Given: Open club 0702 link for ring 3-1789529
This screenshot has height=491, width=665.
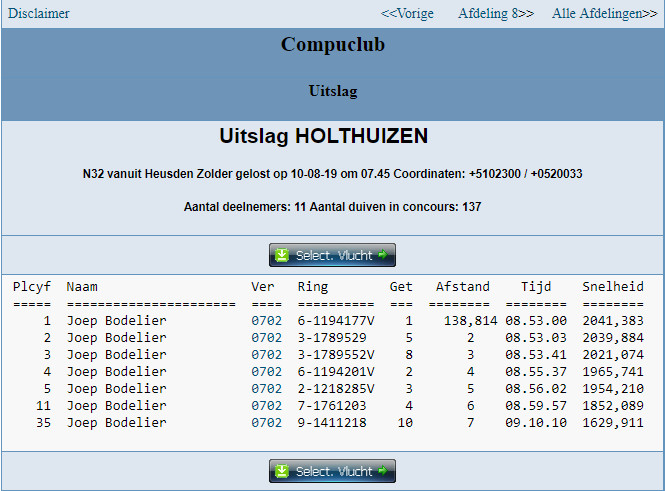Looking at the screenshot, I should pos(266,338).
